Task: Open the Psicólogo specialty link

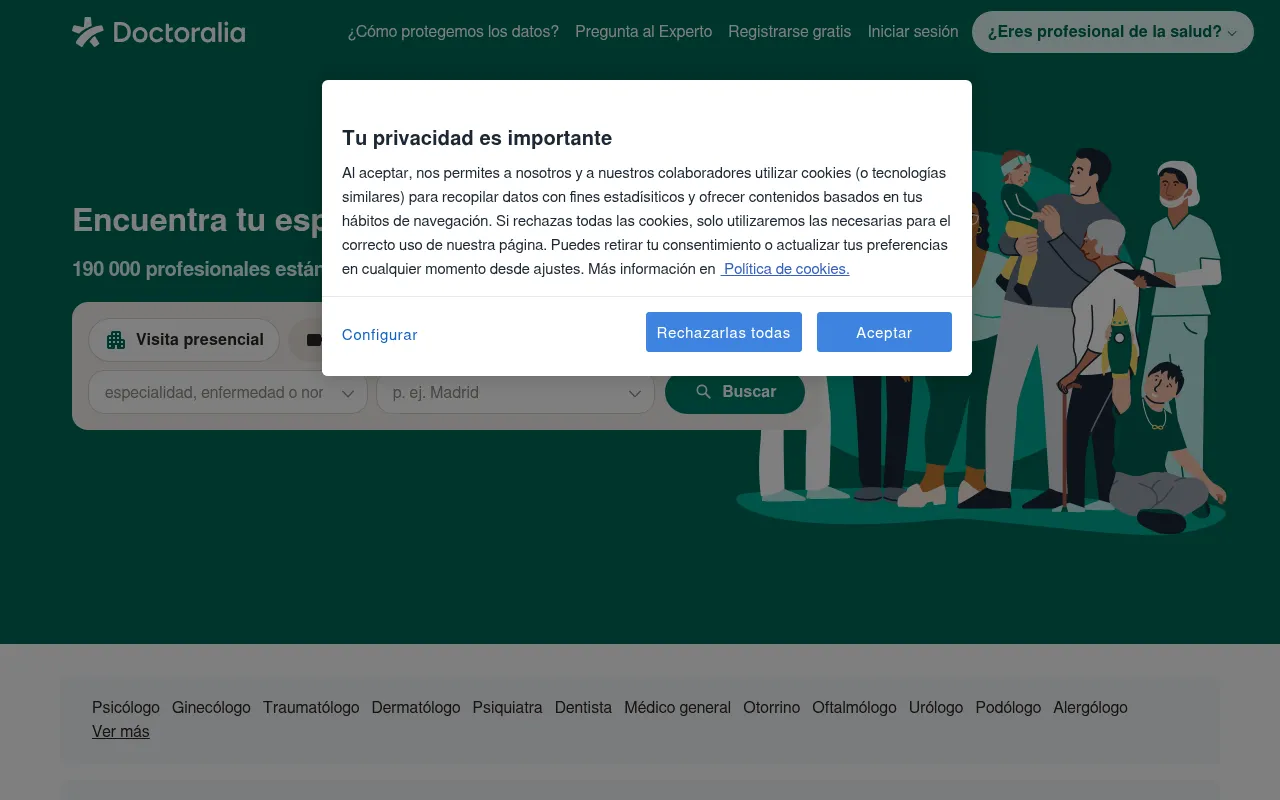Action: tap(126, 707)
